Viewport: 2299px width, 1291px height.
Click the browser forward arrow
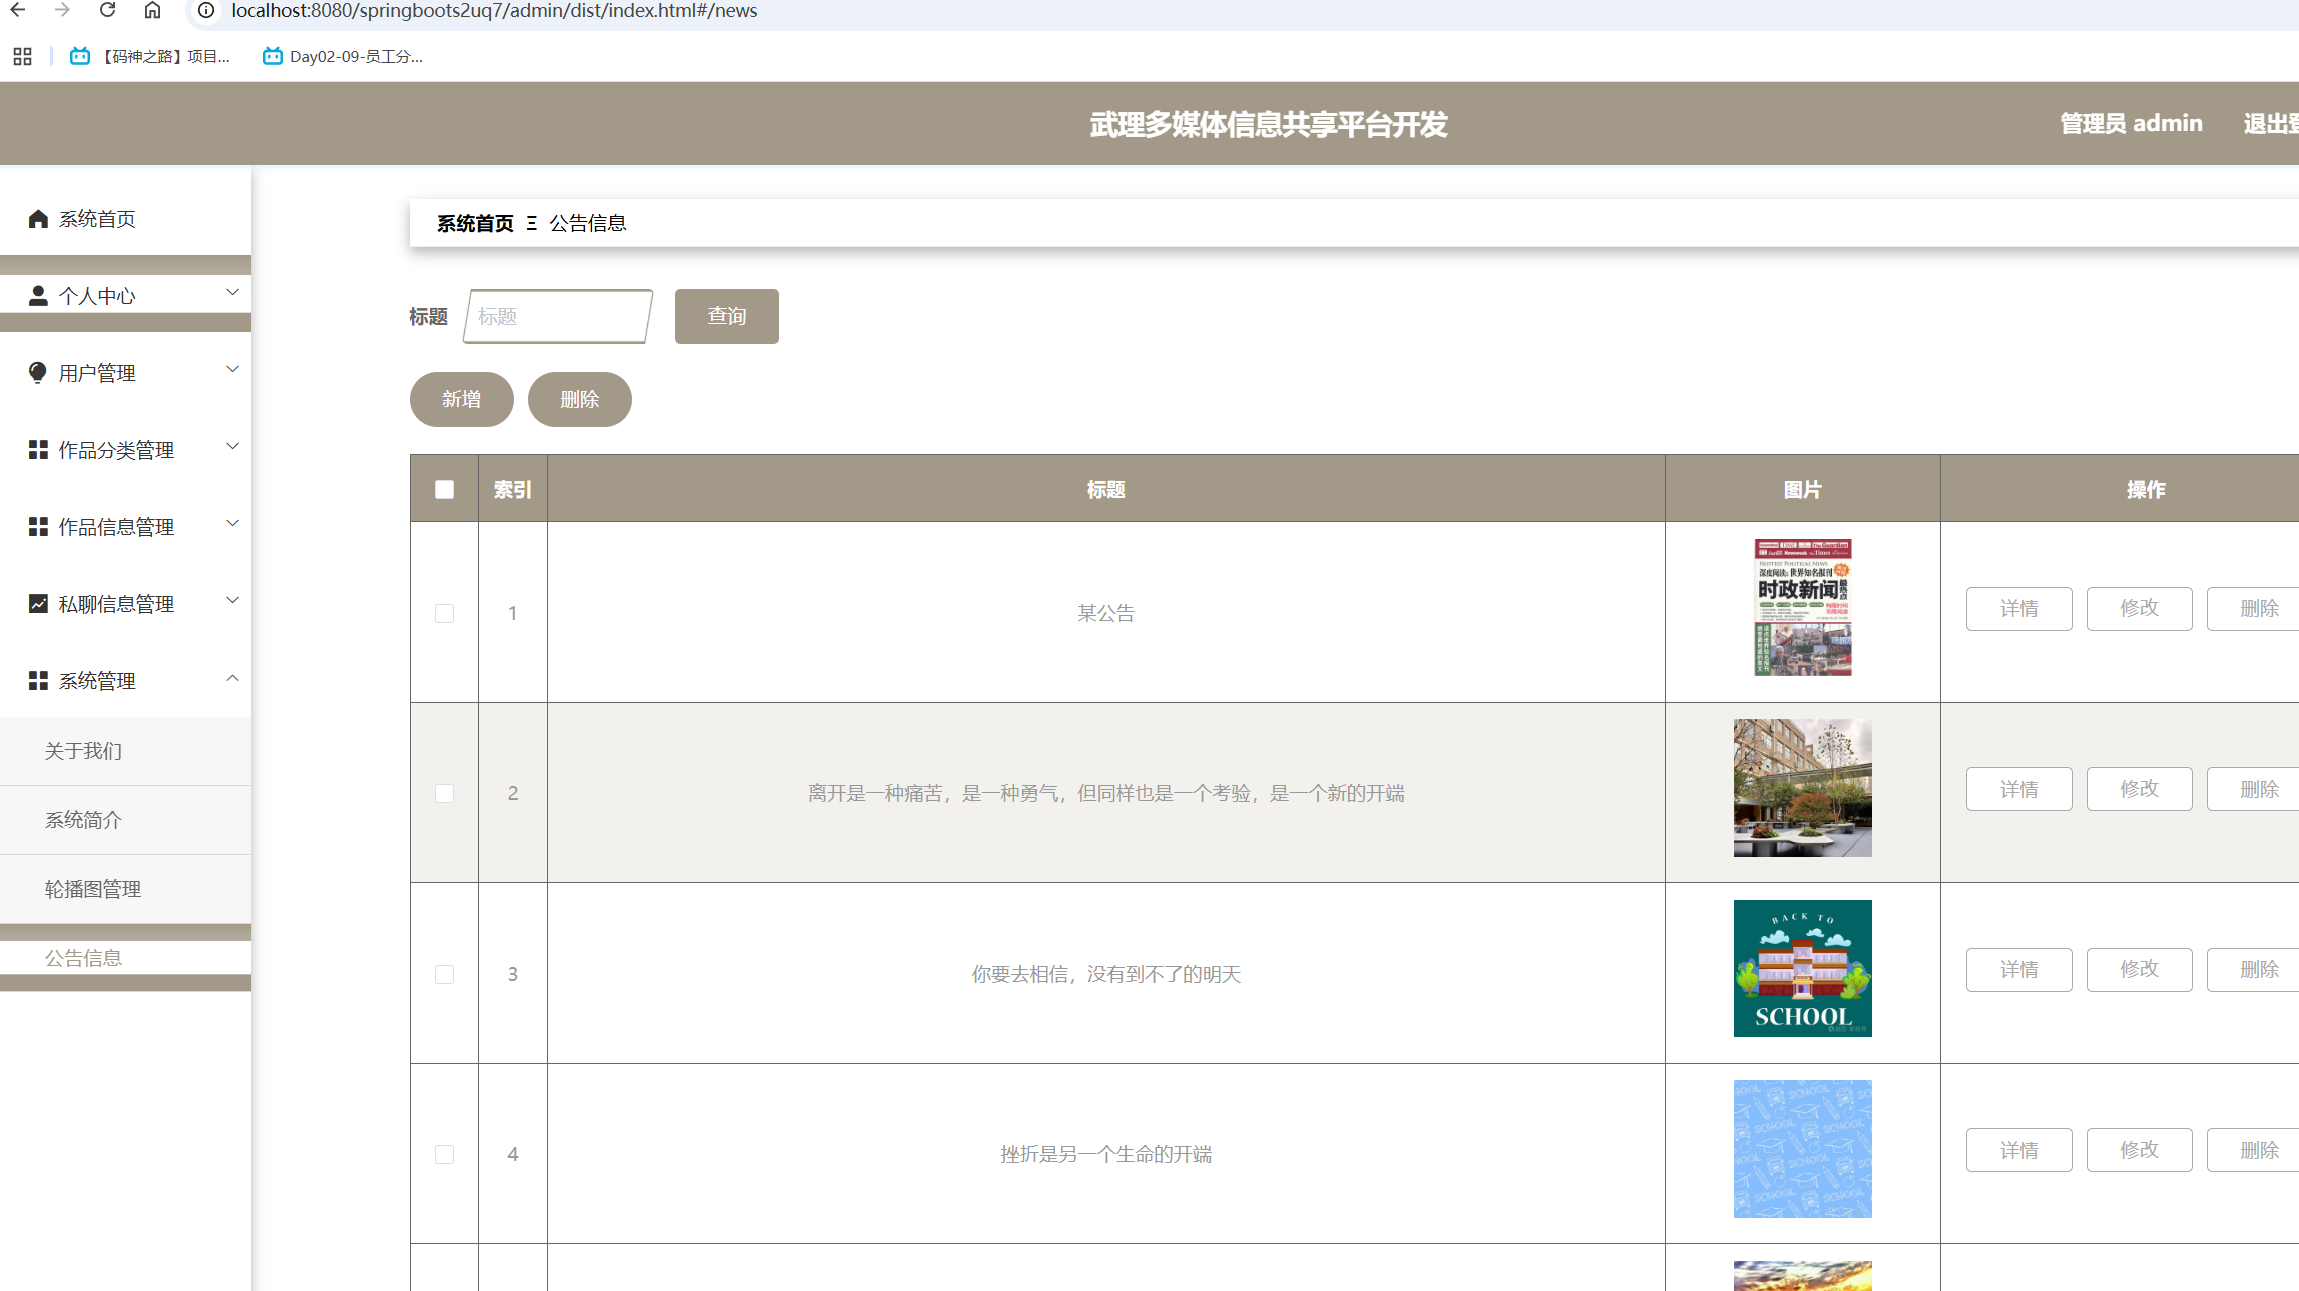point(62,10)
